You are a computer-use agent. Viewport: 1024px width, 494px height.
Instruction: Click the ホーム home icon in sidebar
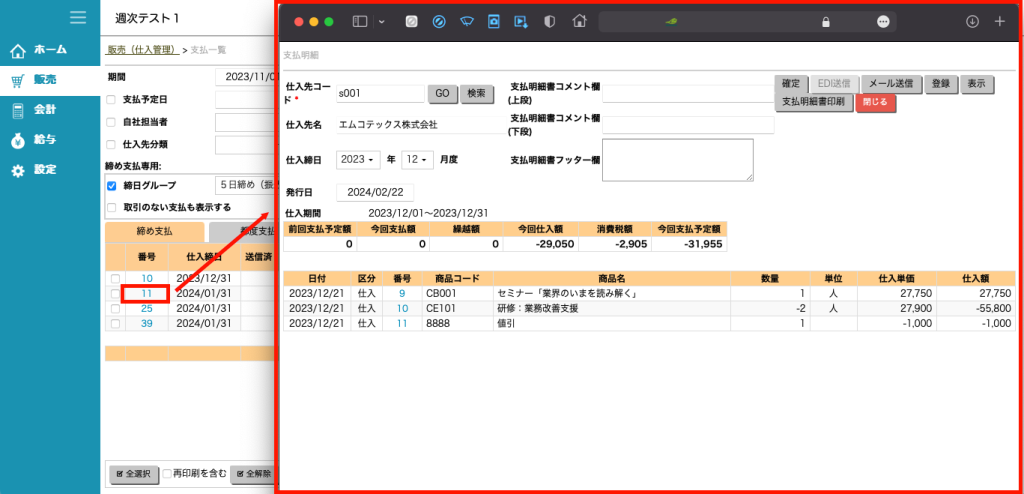click(18, 50)
